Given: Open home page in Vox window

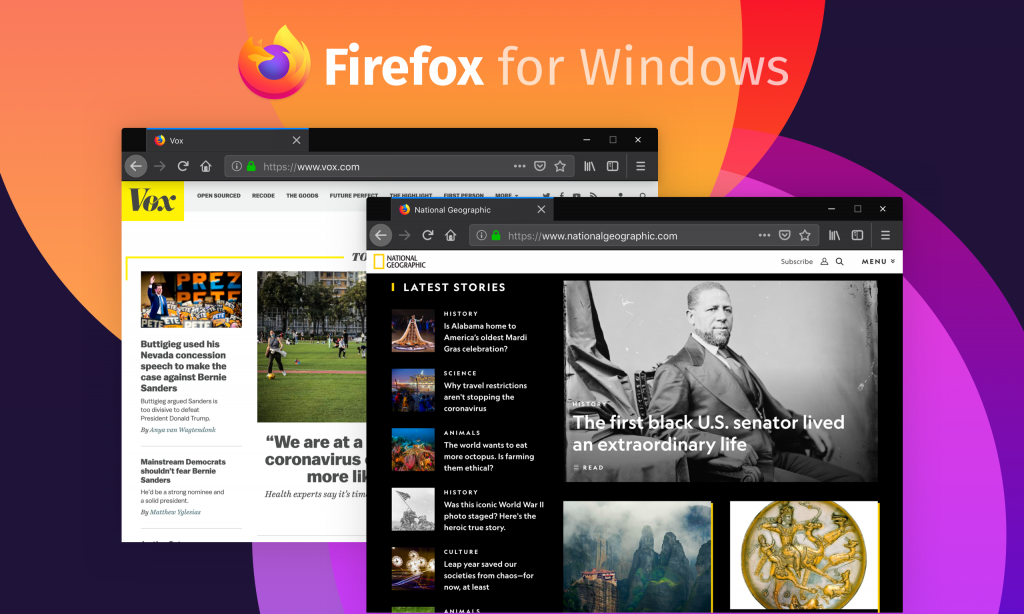Looking at the screenshot, I should pyautogui.click(x=206, y=166).
